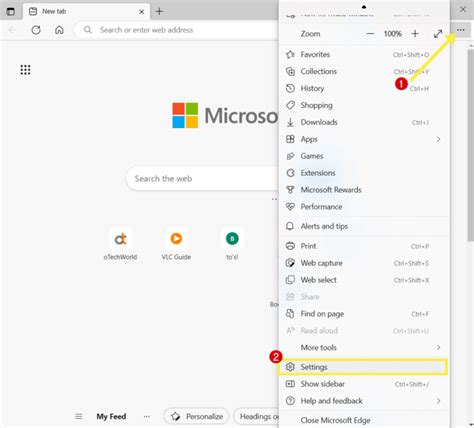Open Alerts and tips from the menu

point(364,226)
